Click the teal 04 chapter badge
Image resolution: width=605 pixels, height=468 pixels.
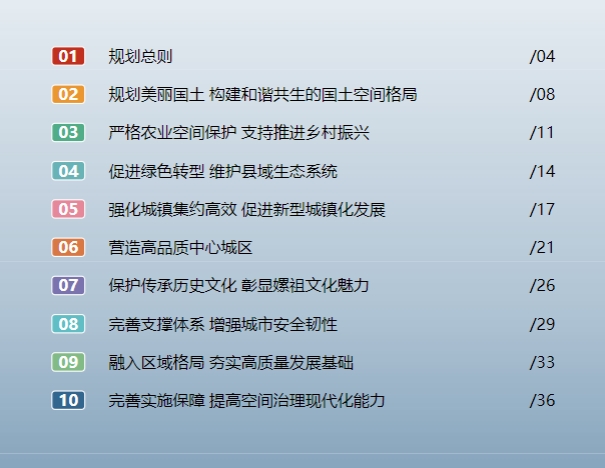click(68, 171)
